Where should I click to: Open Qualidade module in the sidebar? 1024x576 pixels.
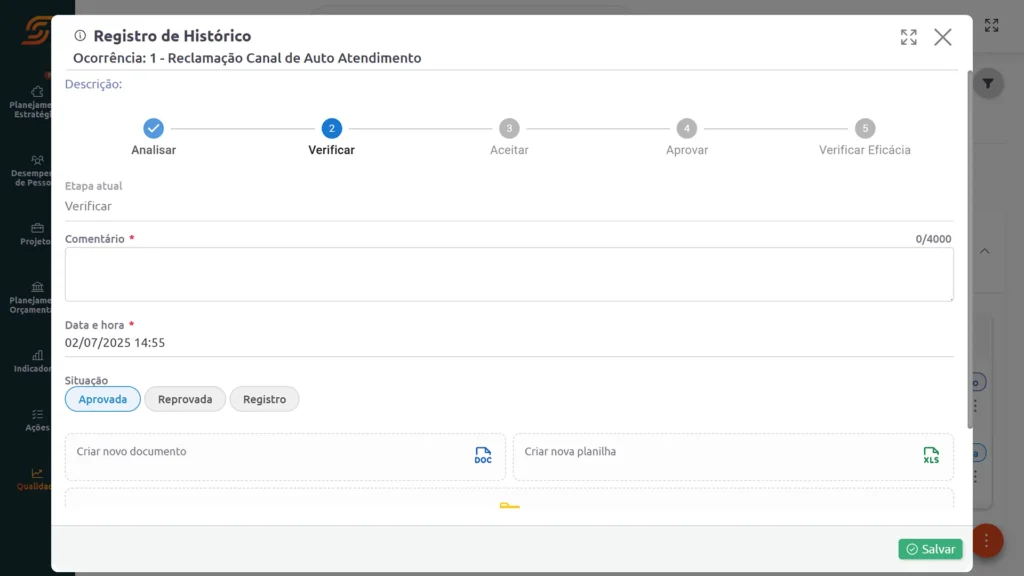[x=34, y=479]
